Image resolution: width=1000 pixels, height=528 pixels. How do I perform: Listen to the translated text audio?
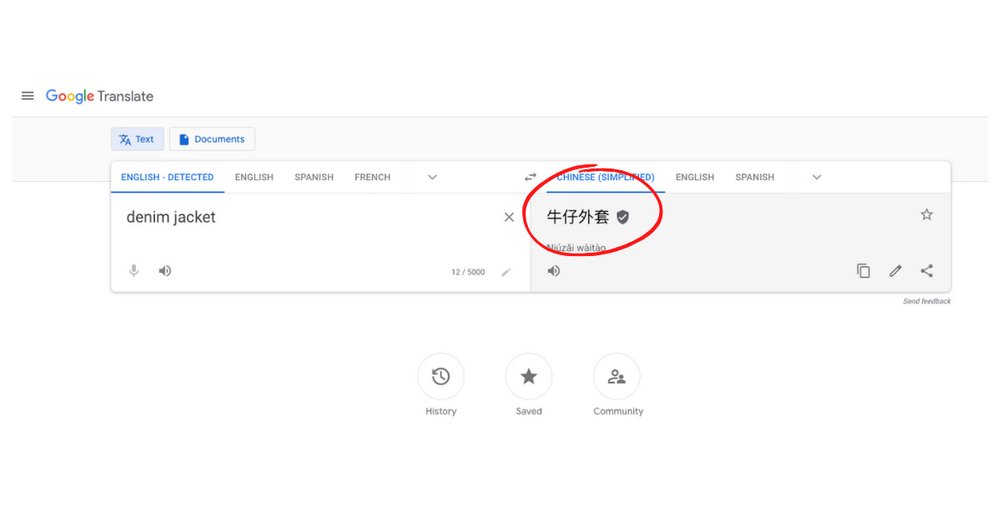click(x=554, y=271)
